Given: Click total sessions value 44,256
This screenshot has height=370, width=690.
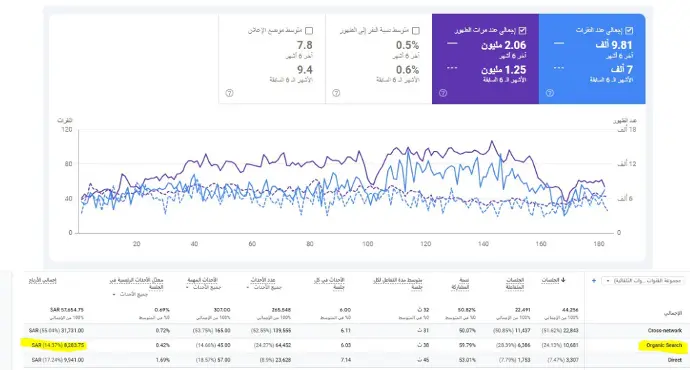Looking at the screenshot, I should tap(570, 310).
